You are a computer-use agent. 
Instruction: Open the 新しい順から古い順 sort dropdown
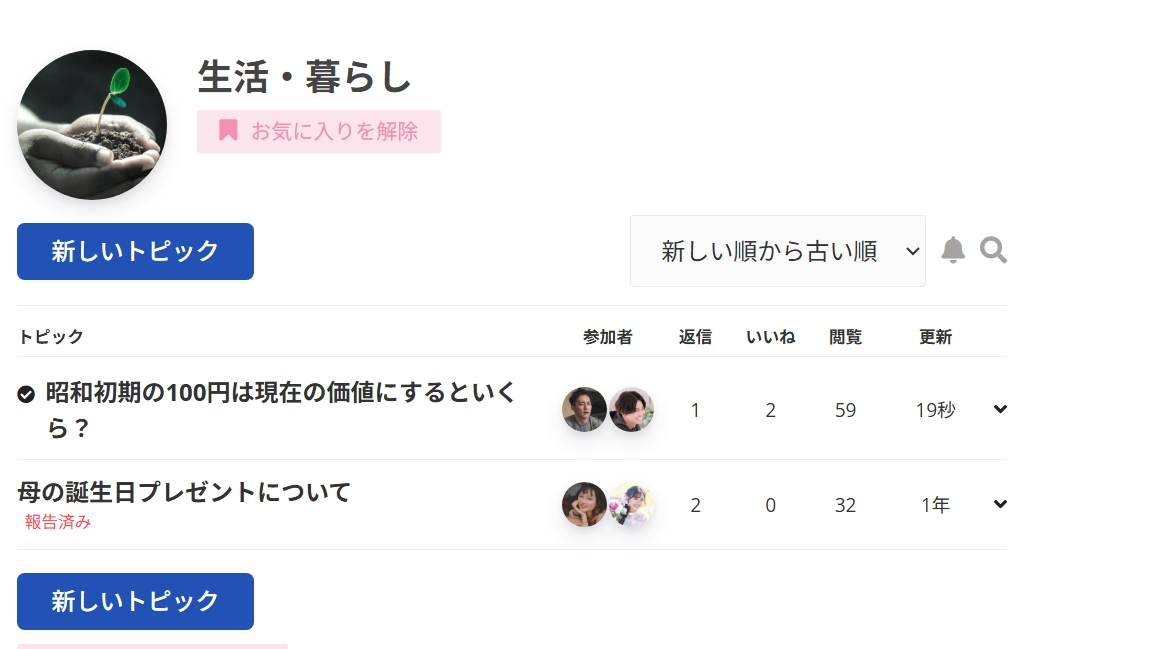coord(777,251)
